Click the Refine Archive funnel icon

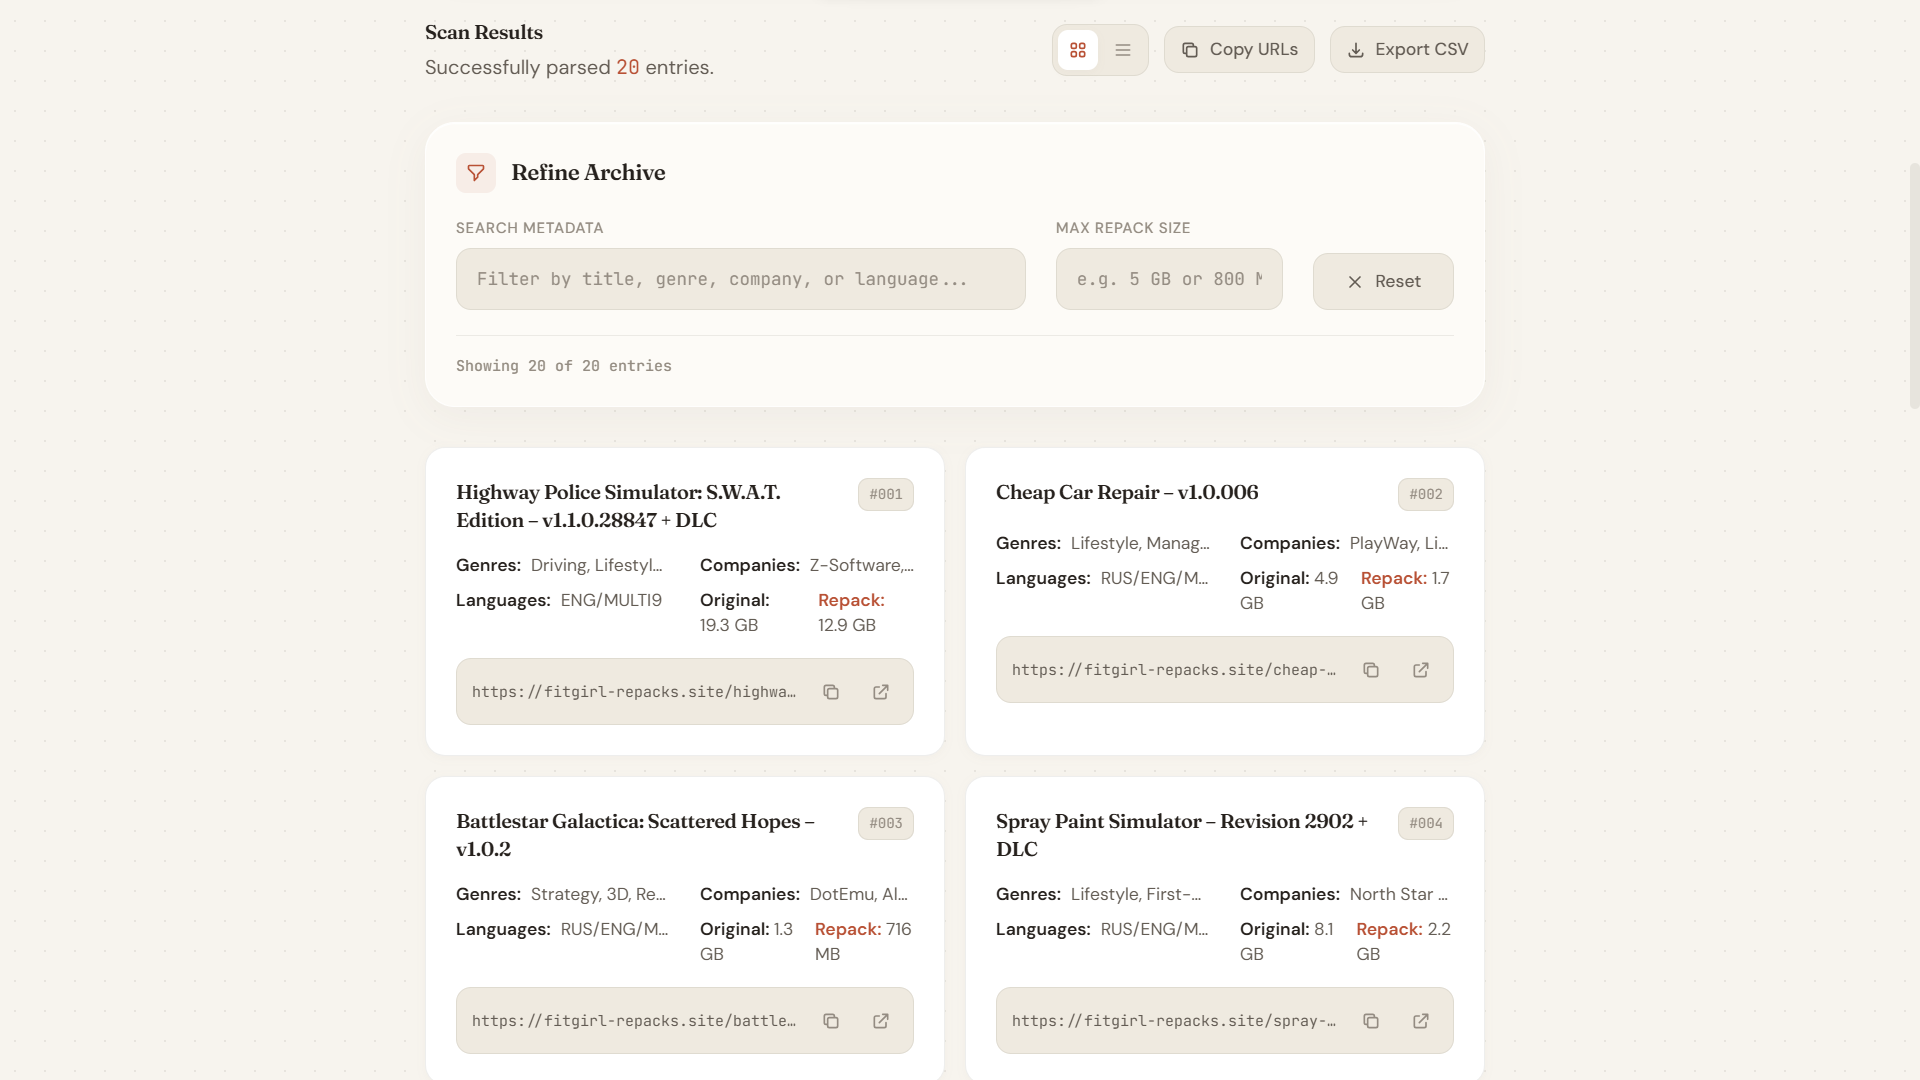[476, 173]
